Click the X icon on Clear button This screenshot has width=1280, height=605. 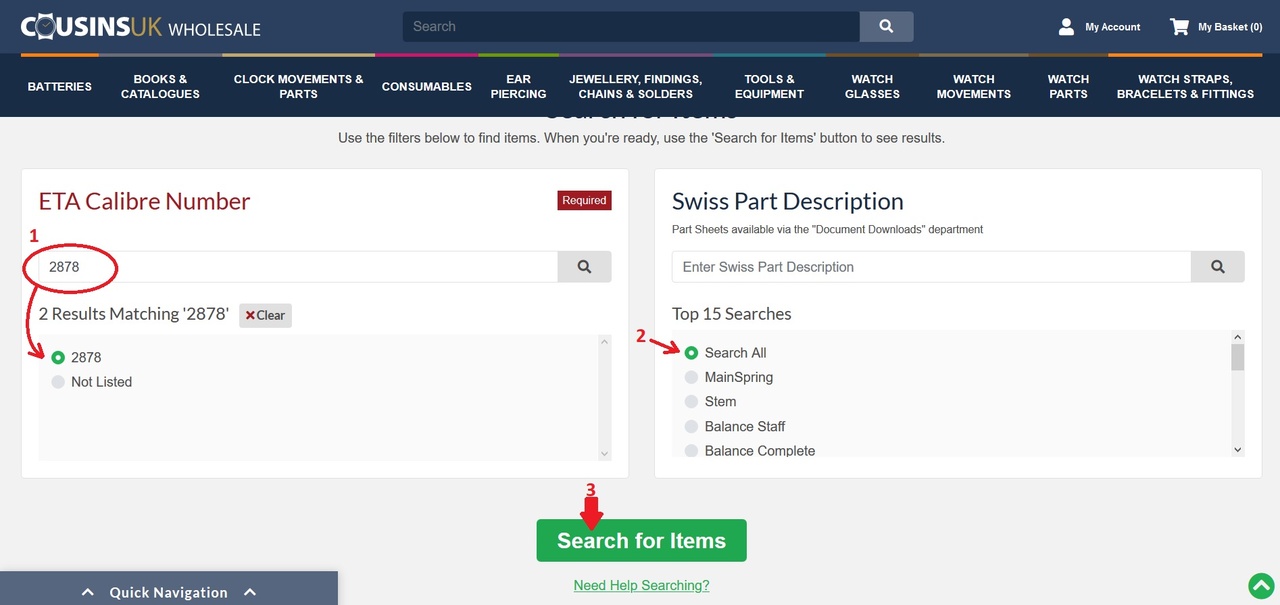tap(250, 315)
